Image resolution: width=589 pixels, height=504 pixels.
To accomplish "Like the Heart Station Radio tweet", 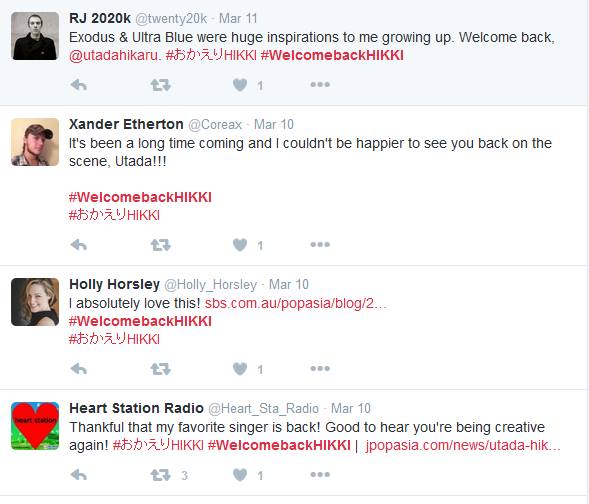I will point(240,475).
